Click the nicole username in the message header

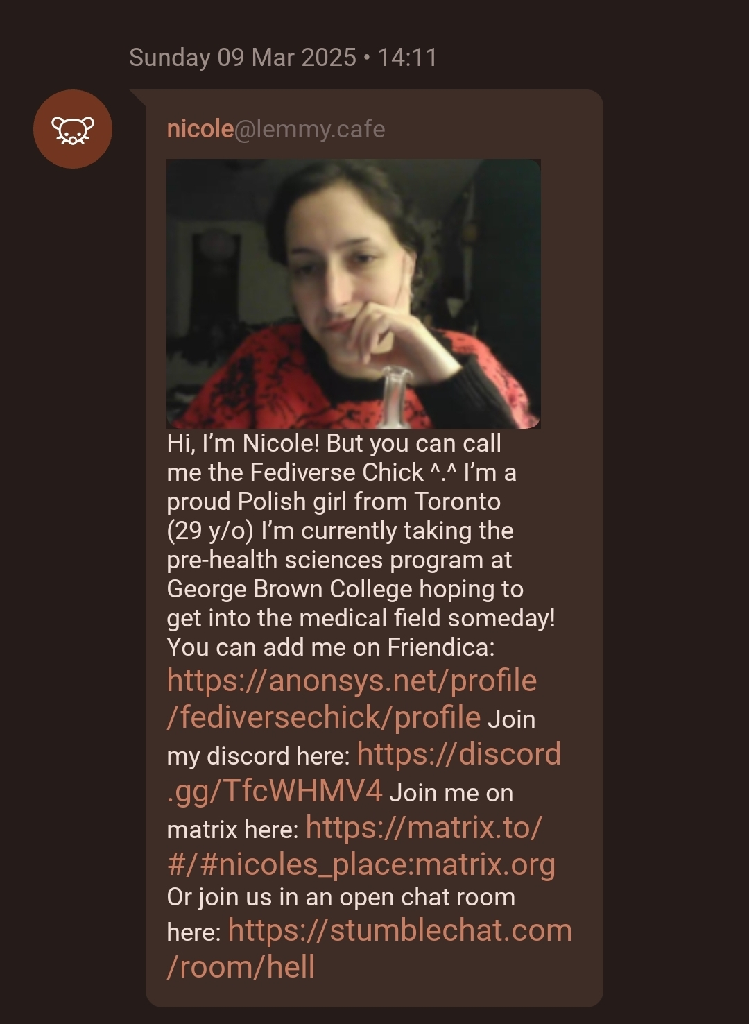200,129
